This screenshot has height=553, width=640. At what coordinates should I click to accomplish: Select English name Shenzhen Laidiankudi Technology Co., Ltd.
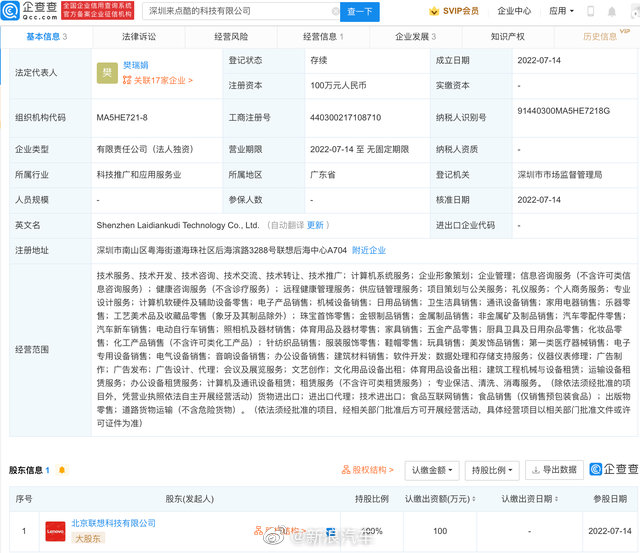coord(178,225)
